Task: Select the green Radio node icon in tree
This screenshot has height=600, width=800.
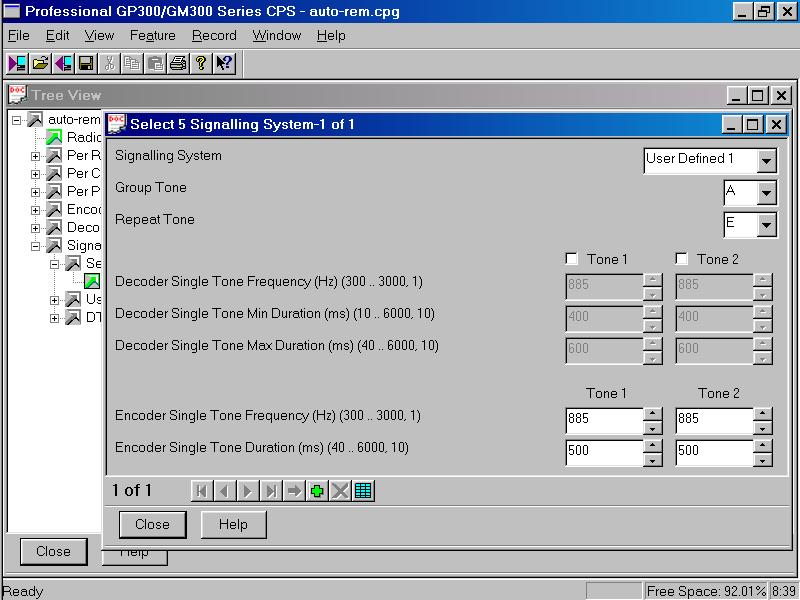Action: (54, 137)
